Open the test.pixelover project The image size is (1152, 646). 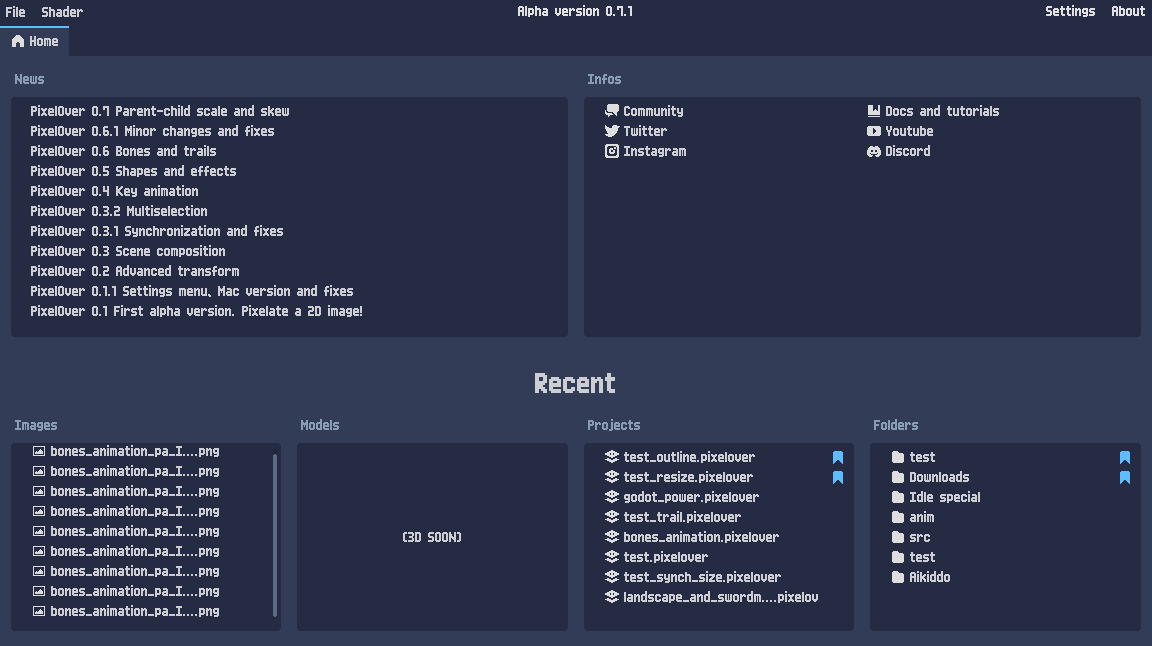pos(666,557)
